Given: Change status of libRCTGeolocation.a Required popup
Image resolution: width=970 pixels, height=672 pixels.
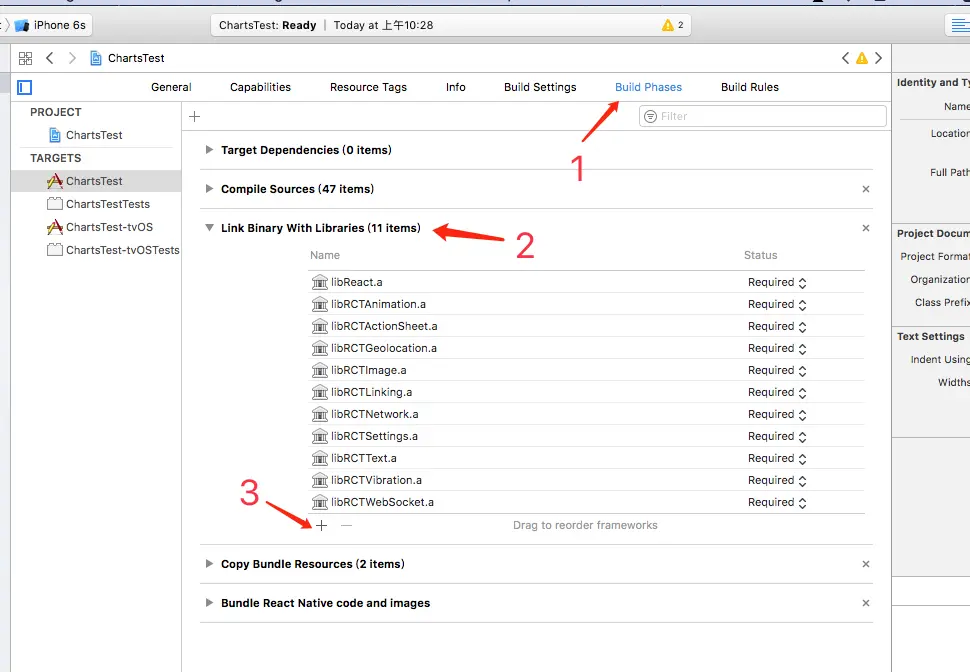Looking at the screenshot, I should coord(777,348).
